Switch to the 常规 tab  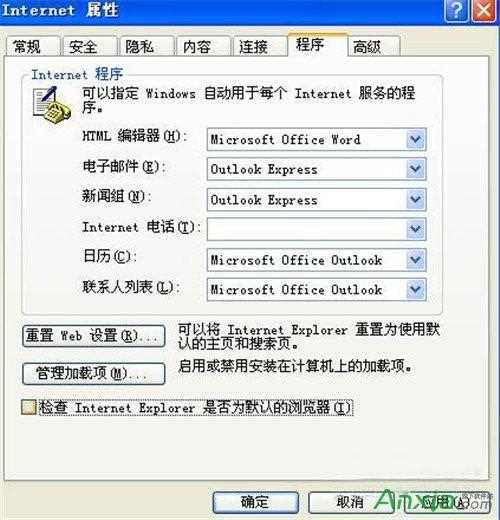33,47
